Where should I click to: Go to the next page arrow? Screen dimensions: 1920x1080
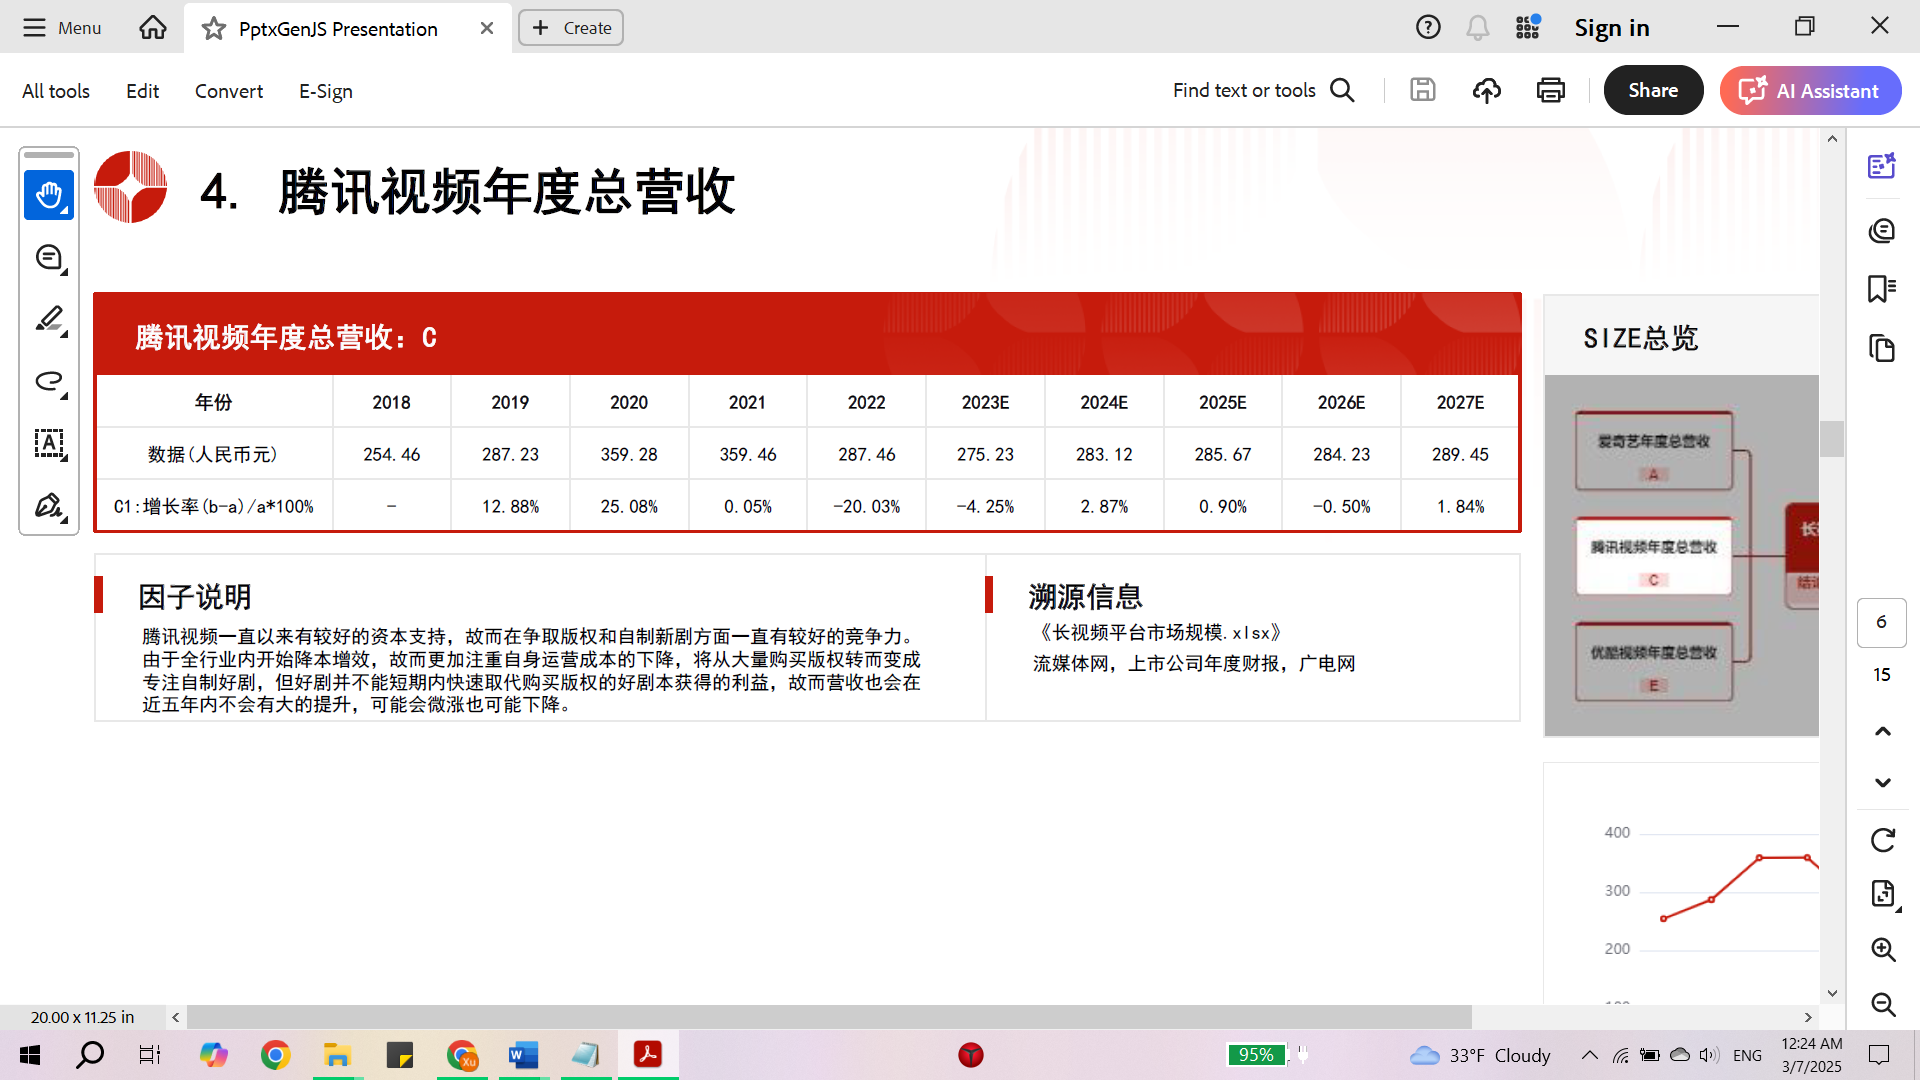tap(1883, 783)
